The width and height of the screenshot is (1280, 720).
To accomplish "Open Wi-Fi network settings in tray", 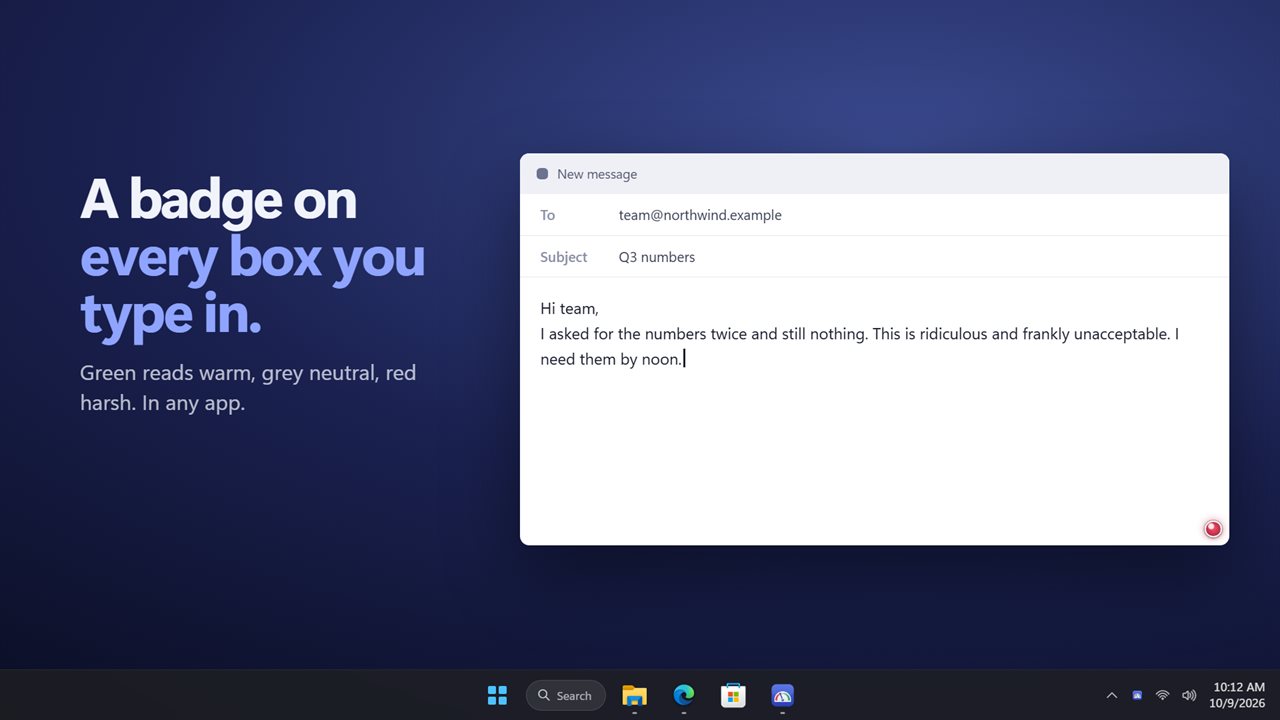I will 1162,695.
